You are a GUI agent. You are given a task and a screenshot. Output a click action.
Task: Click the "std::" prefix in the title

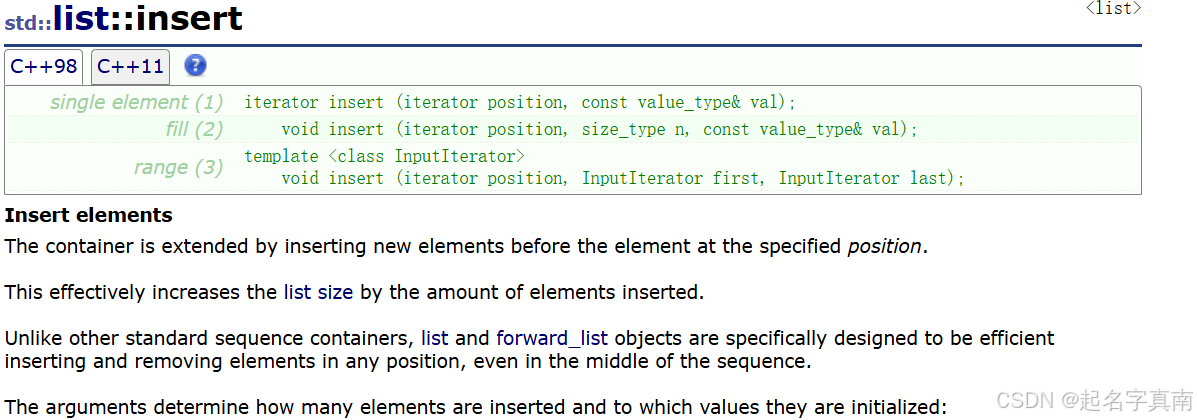(28, 22)
